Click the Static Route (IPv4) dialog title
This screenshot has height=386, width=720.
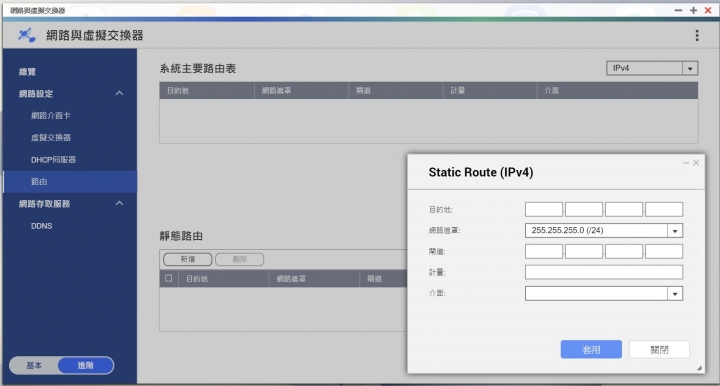pyautogui.click(x=481, y=173)
